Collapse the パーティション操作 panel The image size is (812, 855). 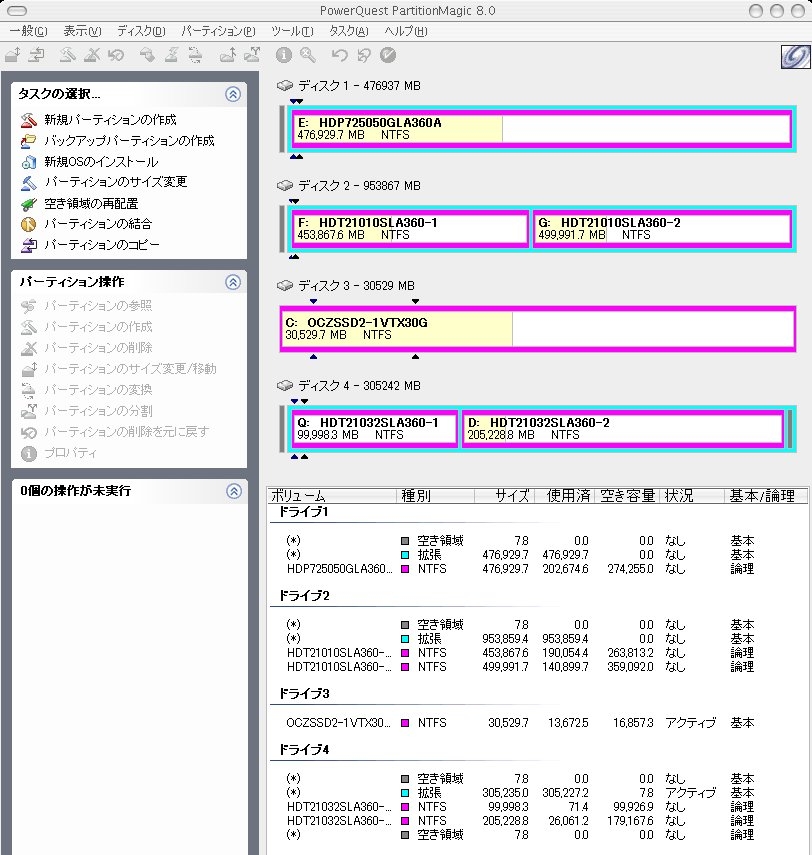[233, 282]
